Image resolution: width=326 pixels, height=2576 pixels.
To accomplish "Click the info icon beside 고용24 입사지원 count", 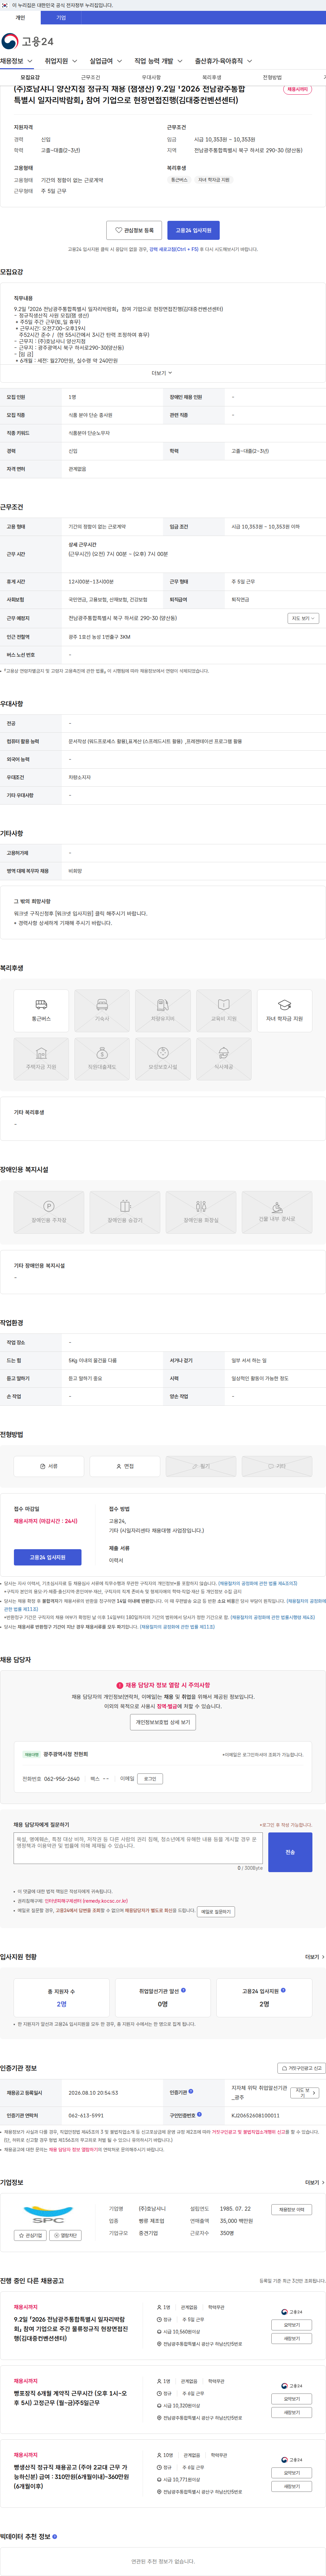I will [x=283, y=1990].
